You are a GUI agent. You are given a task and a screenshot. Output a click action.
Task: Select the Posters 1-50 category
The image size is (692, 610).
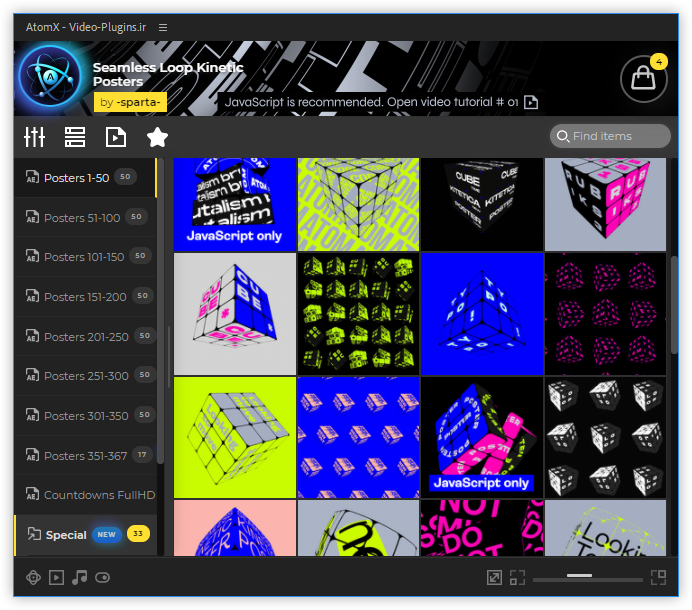[86, 177]
